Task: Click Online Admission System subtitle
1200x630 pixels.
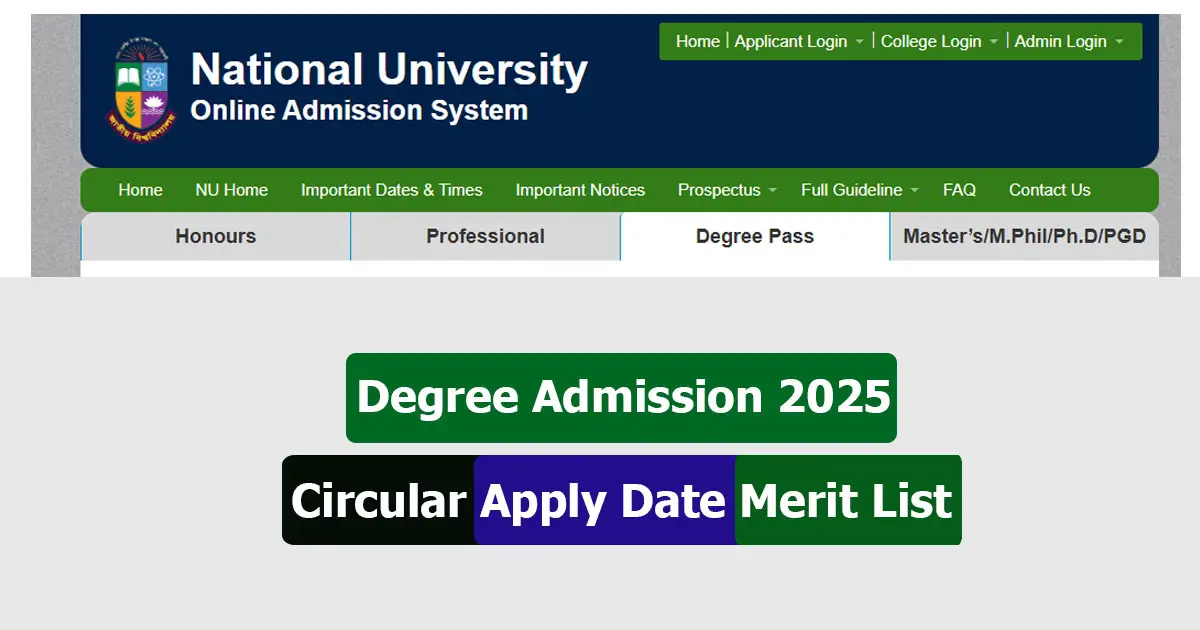Action: tap(359, 110)
